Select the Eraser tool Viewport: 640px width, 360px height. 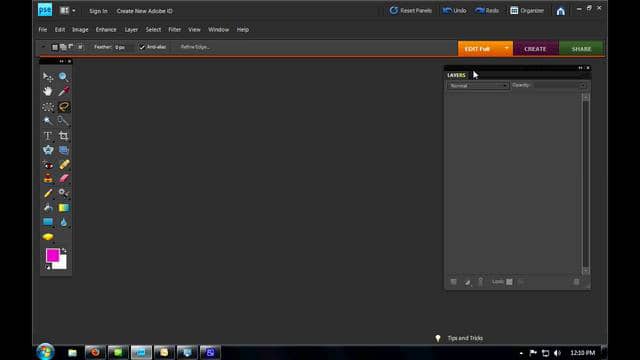pyautogui.click(x=64, y=178)
